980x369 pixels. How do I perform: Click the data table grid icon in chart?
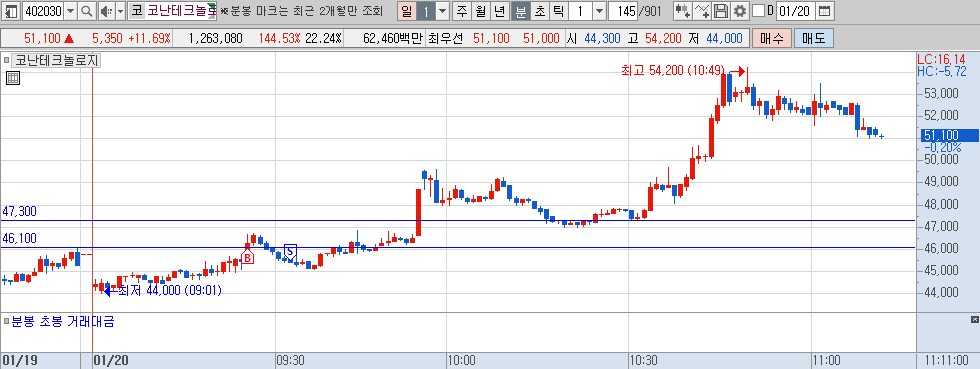point(12,78)
